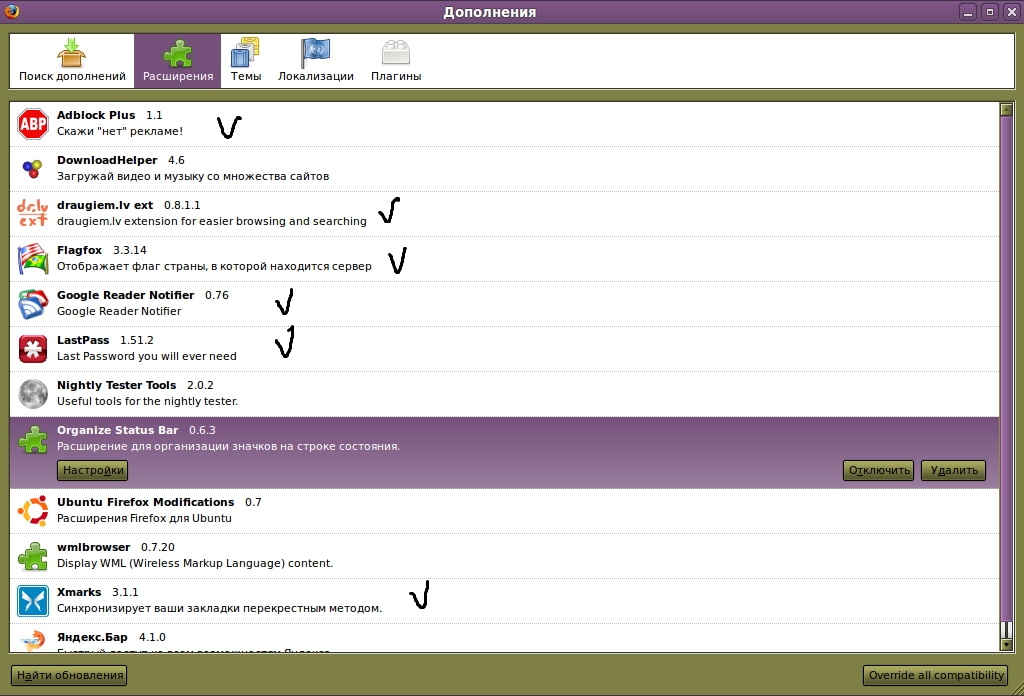1024x696 pixels.
Task: Select the wmlbrowser 0.7.20 entry
Action: point(504,556)
